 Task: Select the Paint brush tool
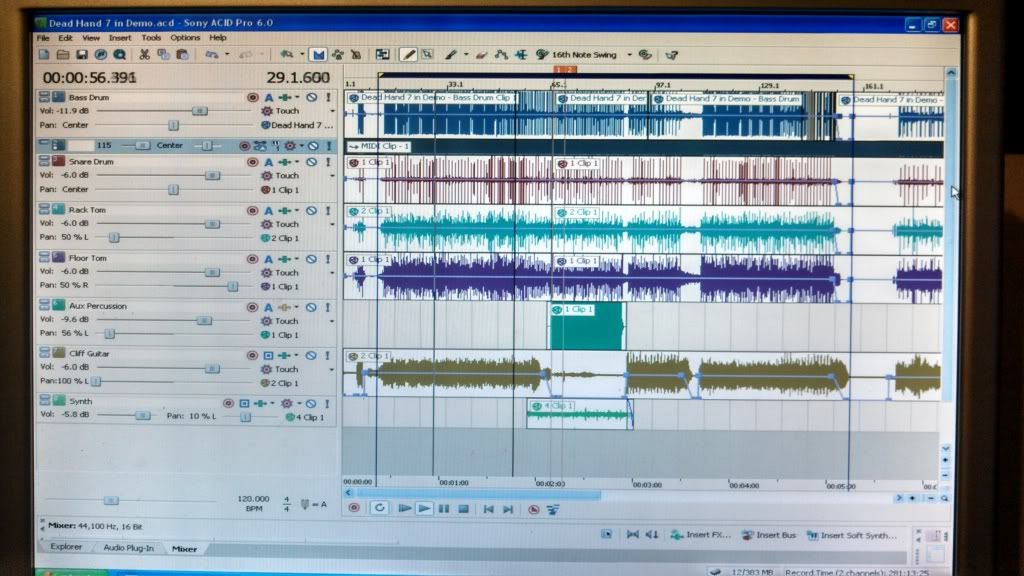(x=451, y=55)
